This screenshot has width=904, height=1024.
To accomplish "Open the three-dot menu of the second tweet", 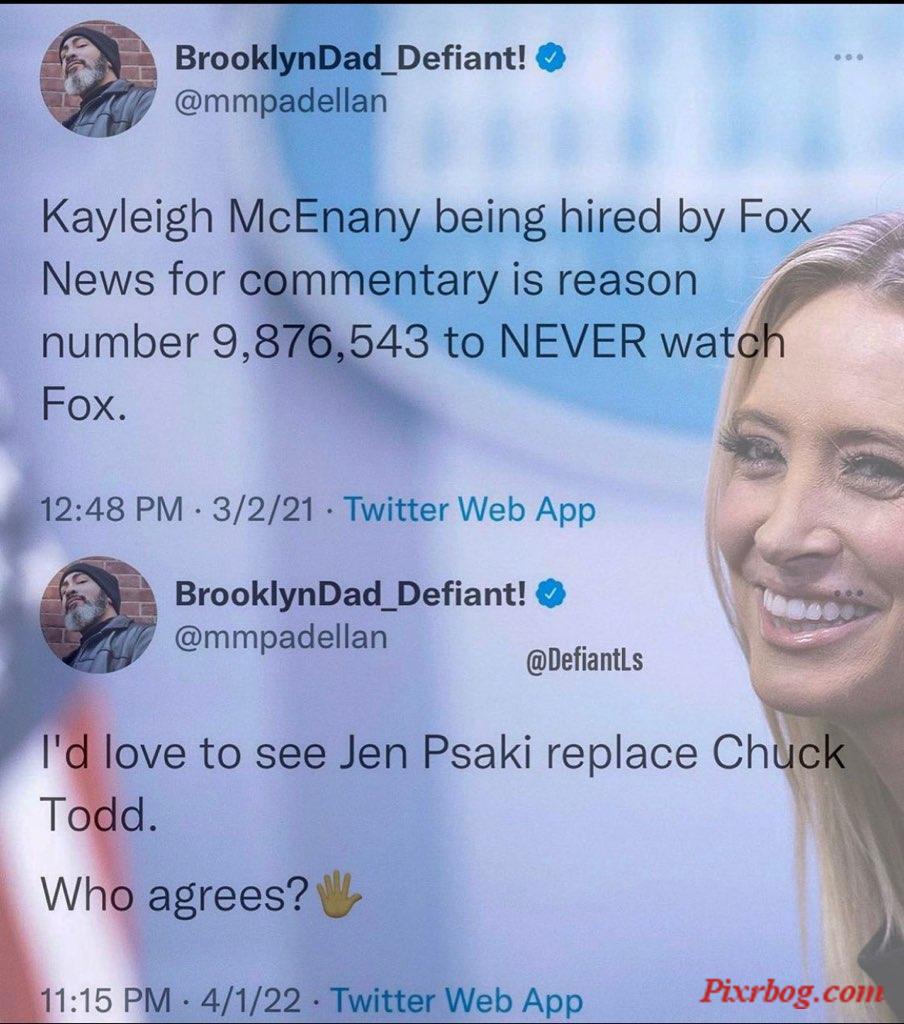I will [x=849, y=593].
